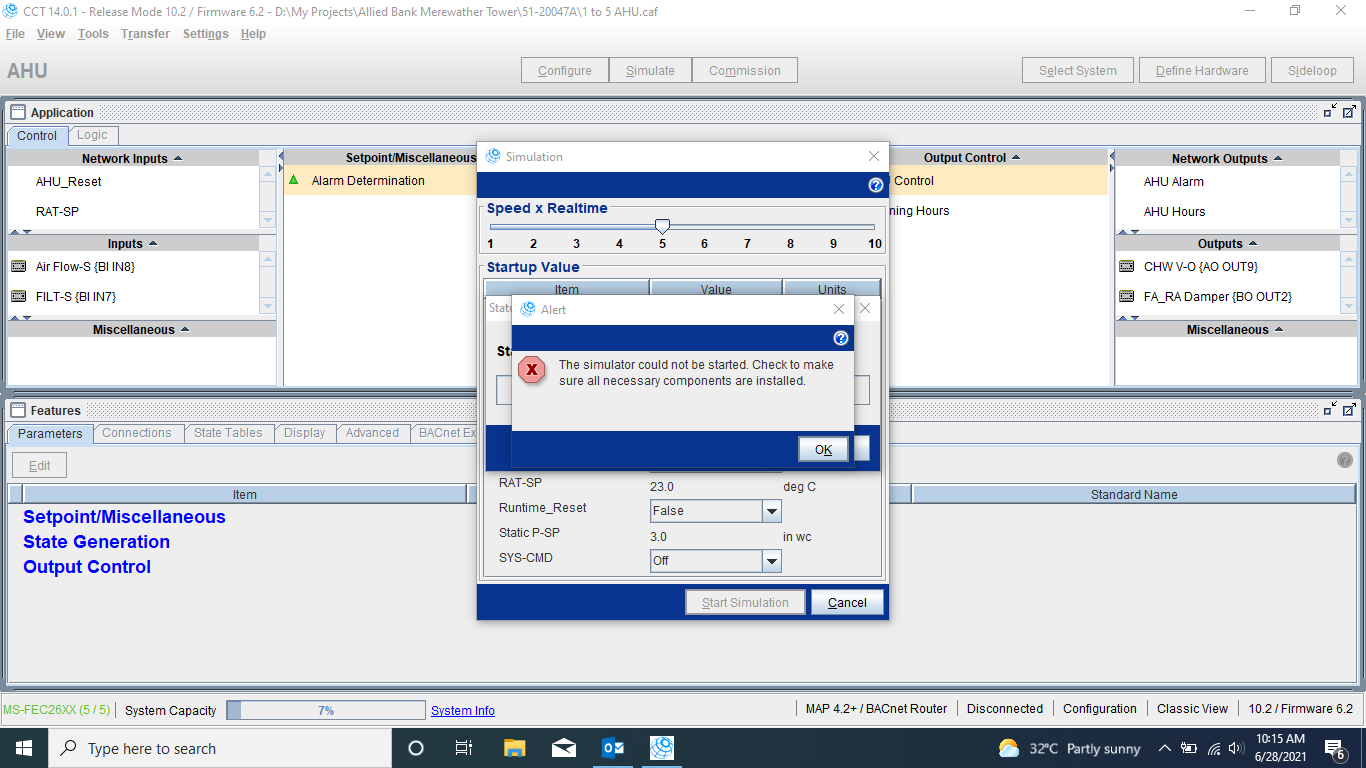
Task: Open the Tools menu
Action: coord(93,34)
